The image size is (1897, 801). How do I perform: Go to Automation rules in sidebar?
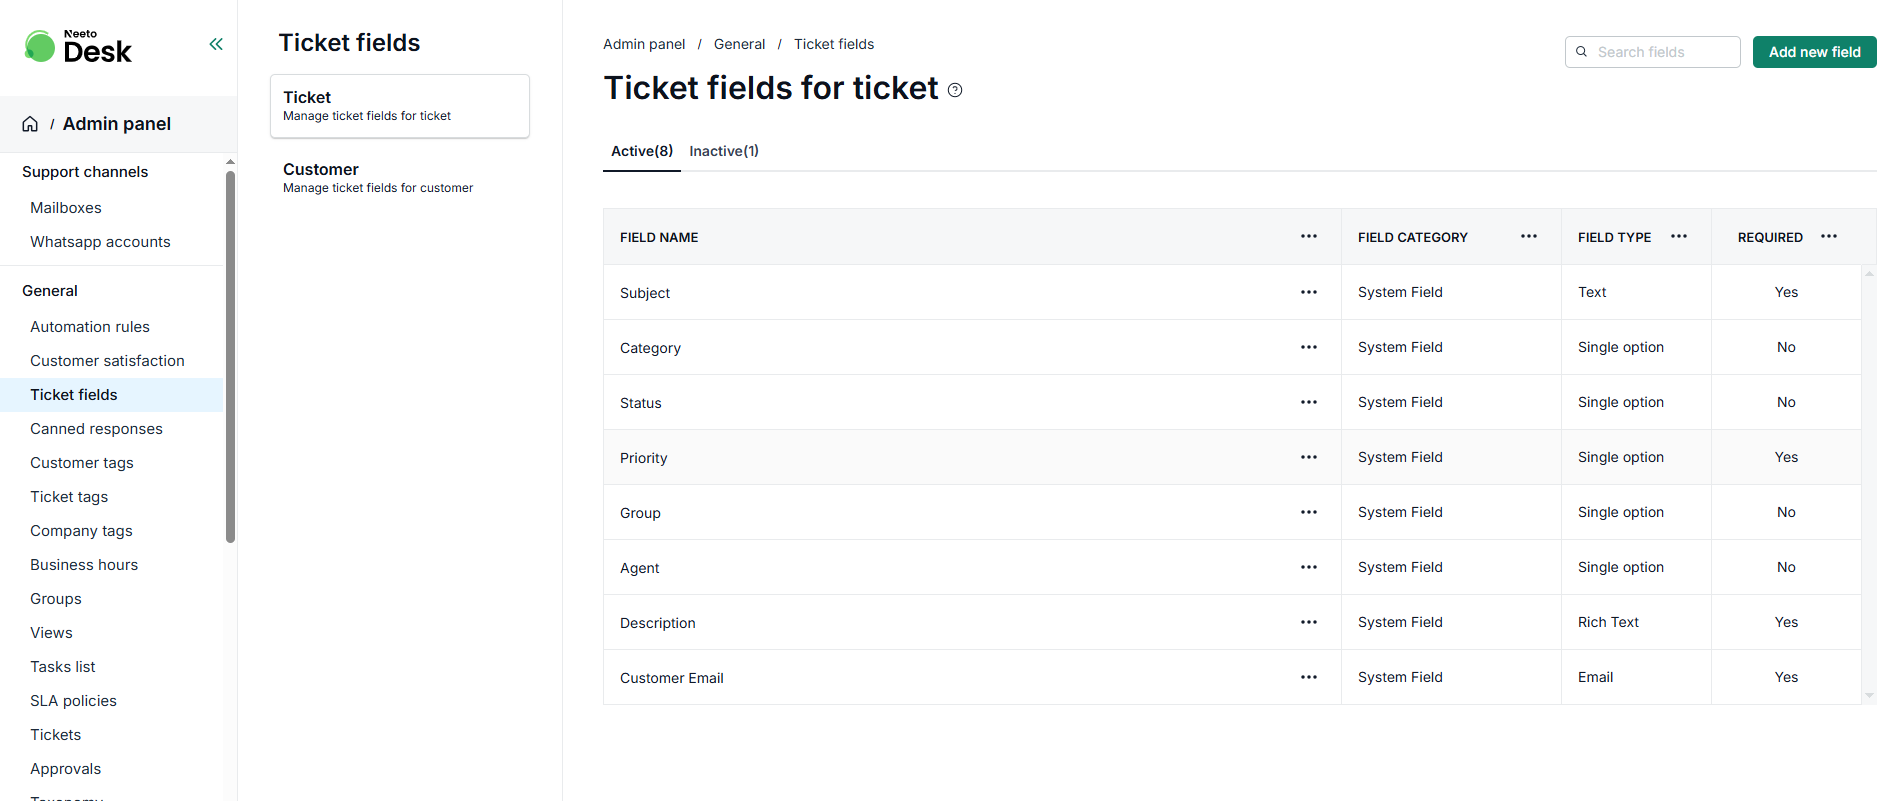coord(90,327)
